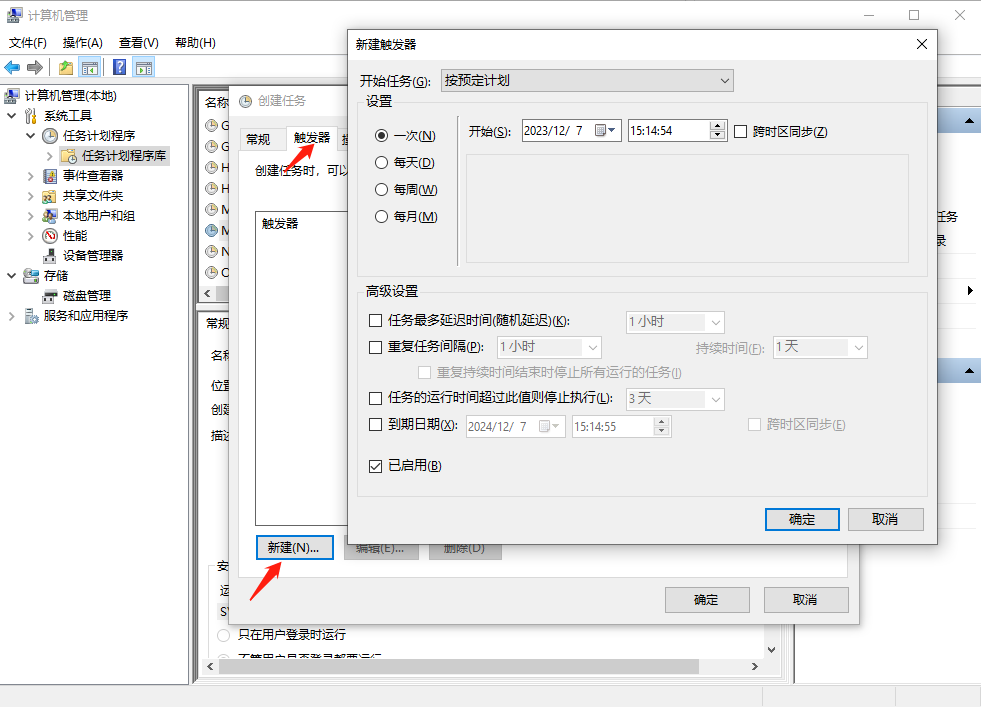Viewport: 981px width, 707px height.
Task: Click the export list icon in the toolbar
Action: tap(64, 67)
